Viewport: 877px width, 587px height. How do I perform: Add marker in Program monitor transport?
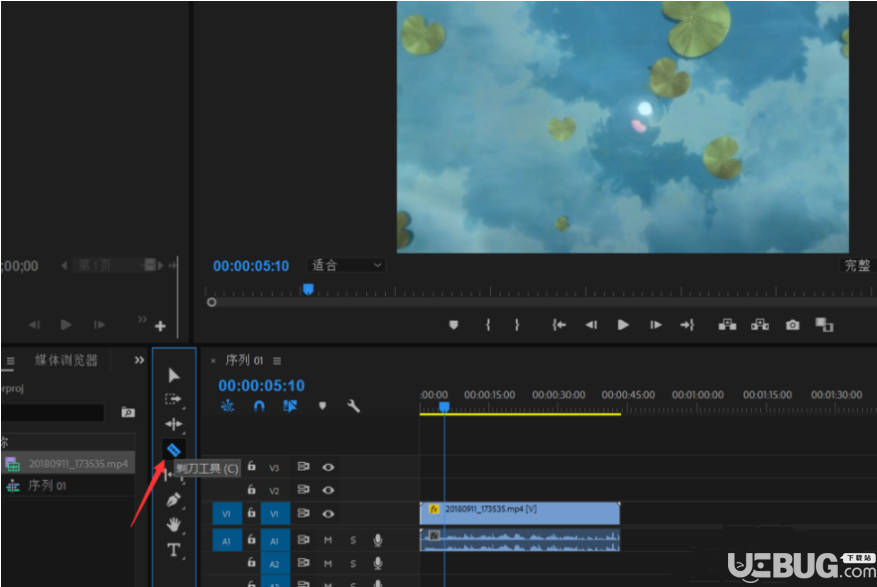454,325
